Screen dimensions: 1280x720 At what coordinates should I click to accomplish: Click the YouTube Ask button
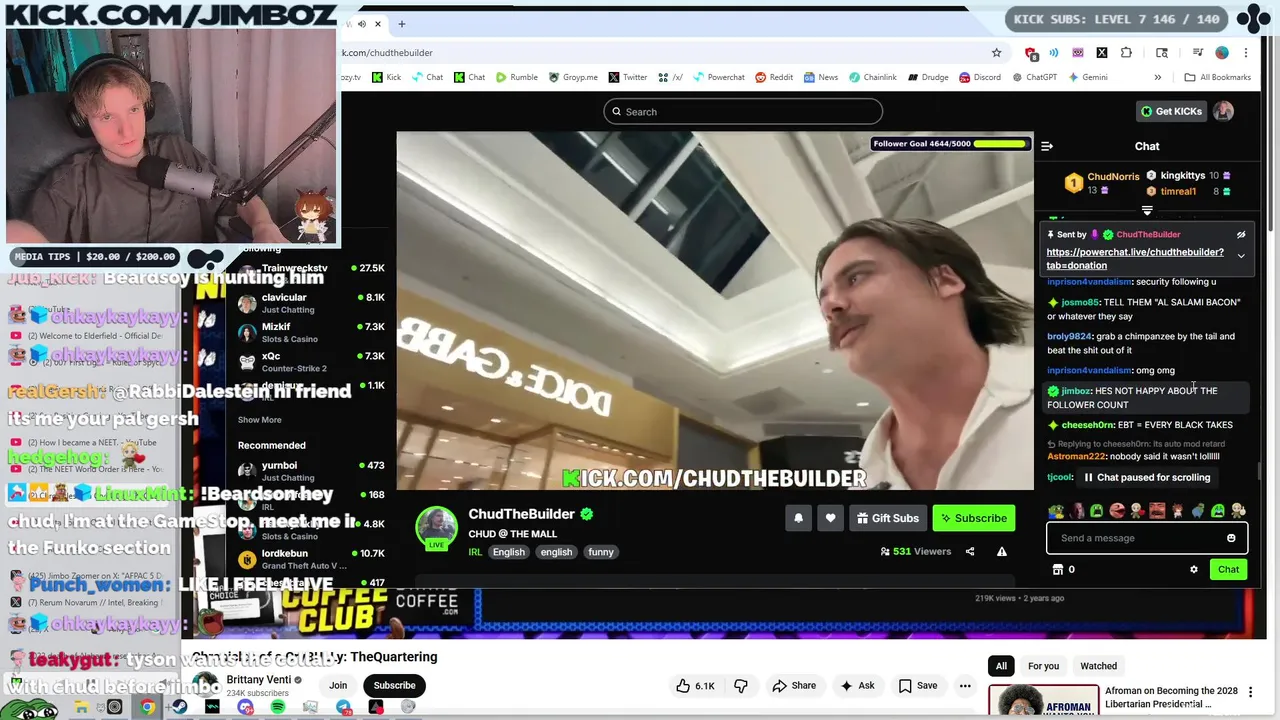coord(858,686)
